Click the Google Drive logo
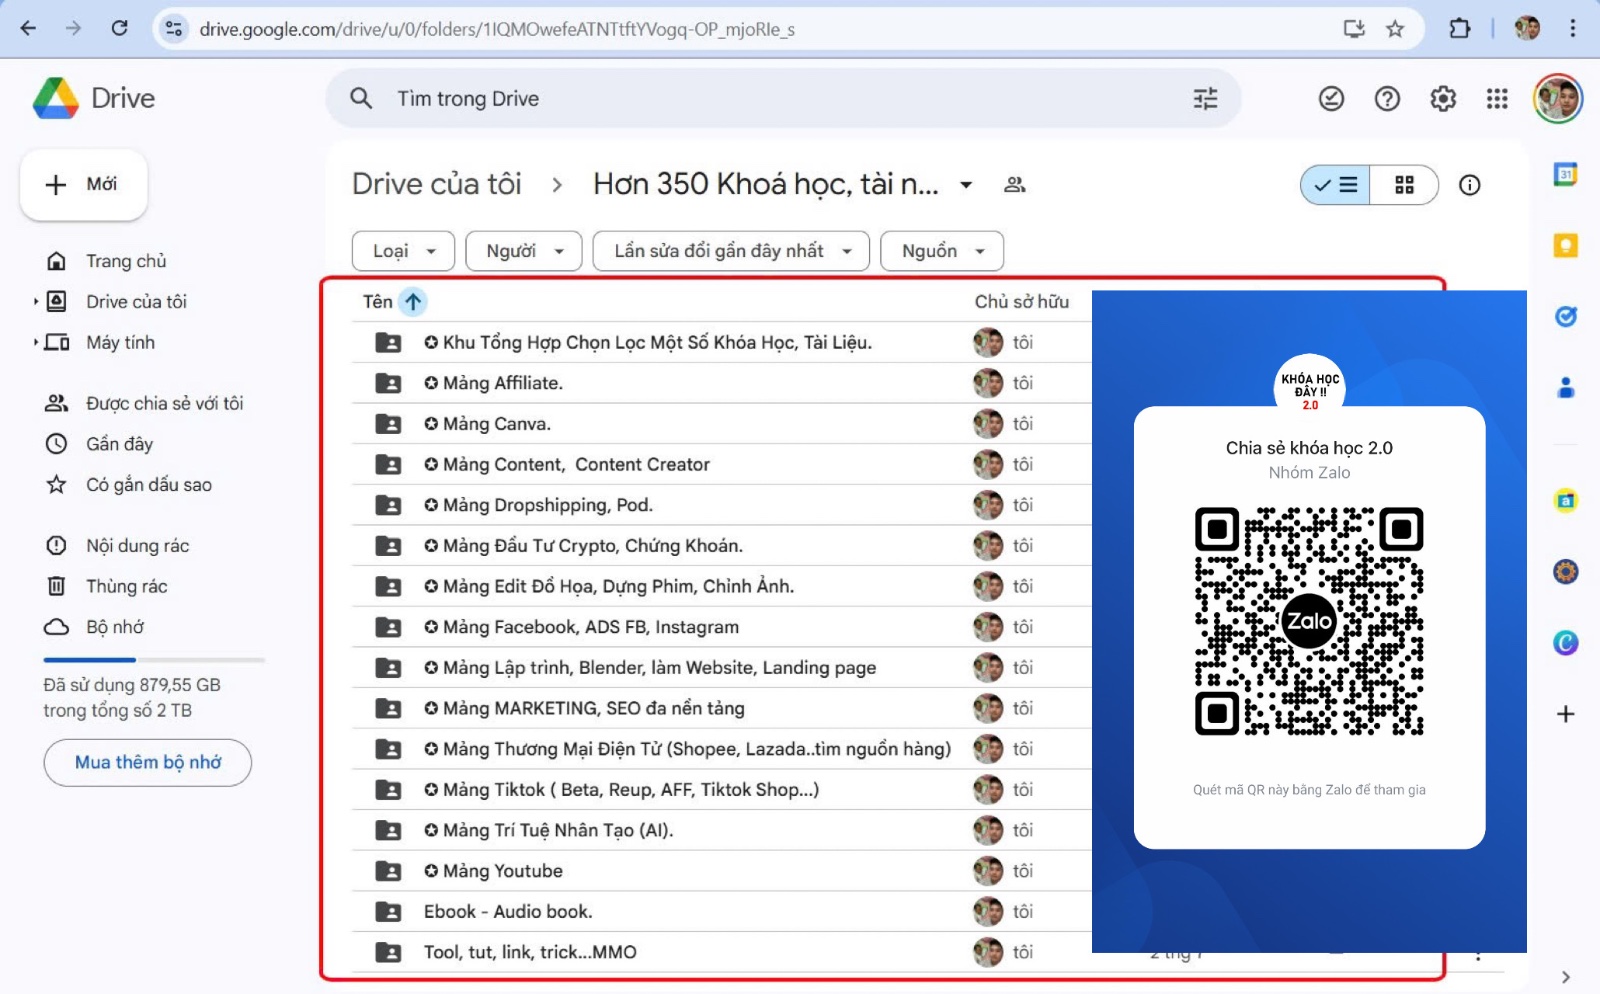1600x994 pixels. point(56,98)
